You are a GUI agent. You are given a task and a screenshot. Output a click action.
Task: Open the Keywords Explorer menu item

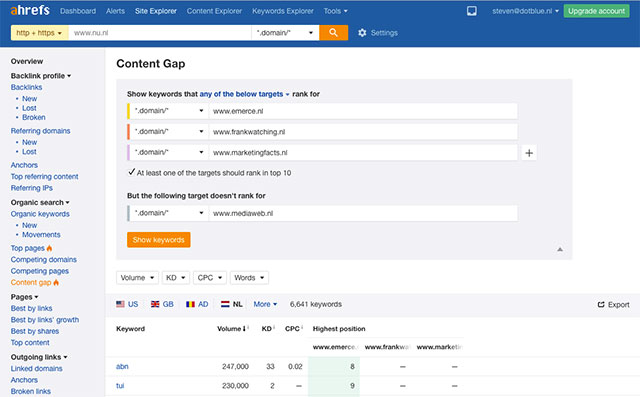click(283, 11)
